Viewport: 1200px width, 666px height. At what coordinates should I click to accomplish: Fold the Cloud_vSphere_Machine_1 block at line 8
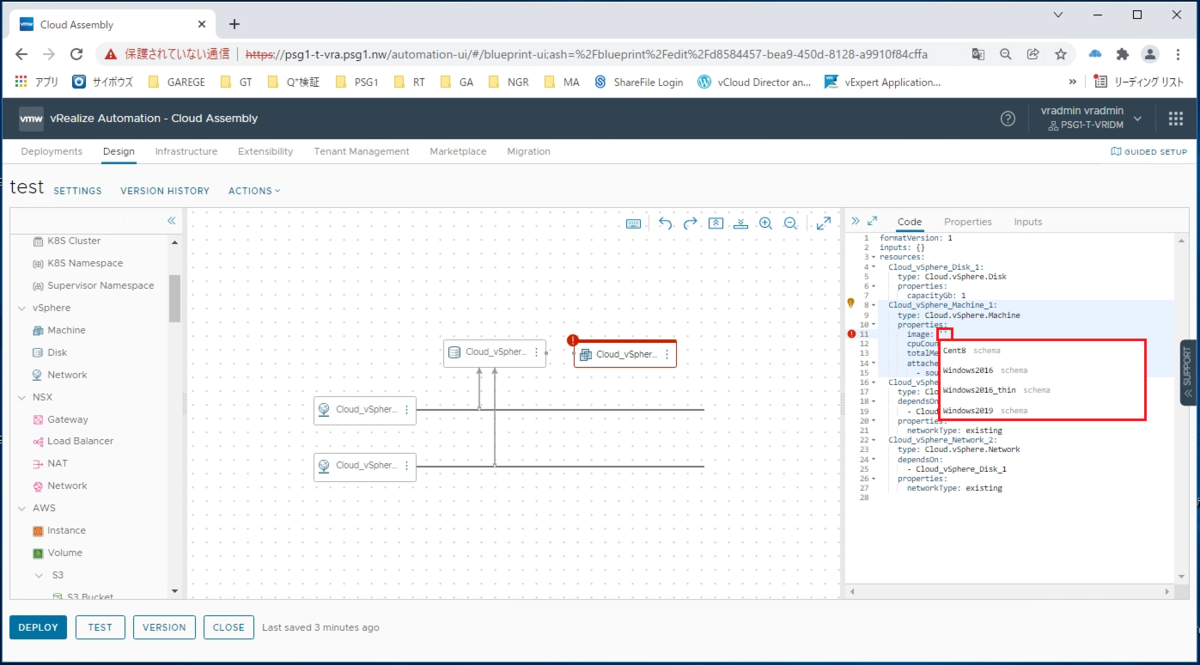874,305
